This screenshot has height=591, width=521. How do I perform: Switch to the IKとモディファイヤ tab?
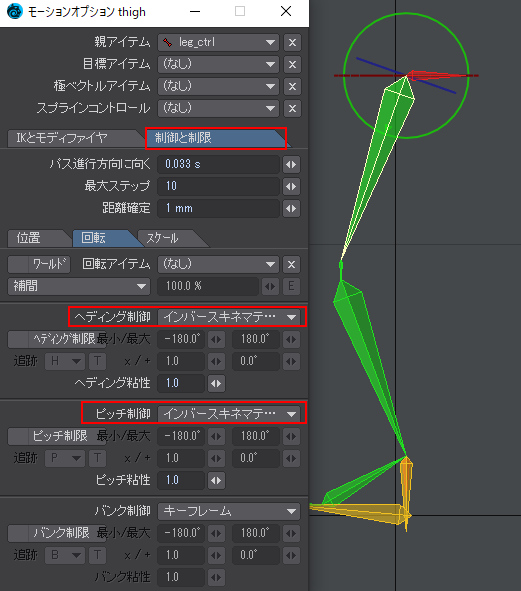point(74,138)
